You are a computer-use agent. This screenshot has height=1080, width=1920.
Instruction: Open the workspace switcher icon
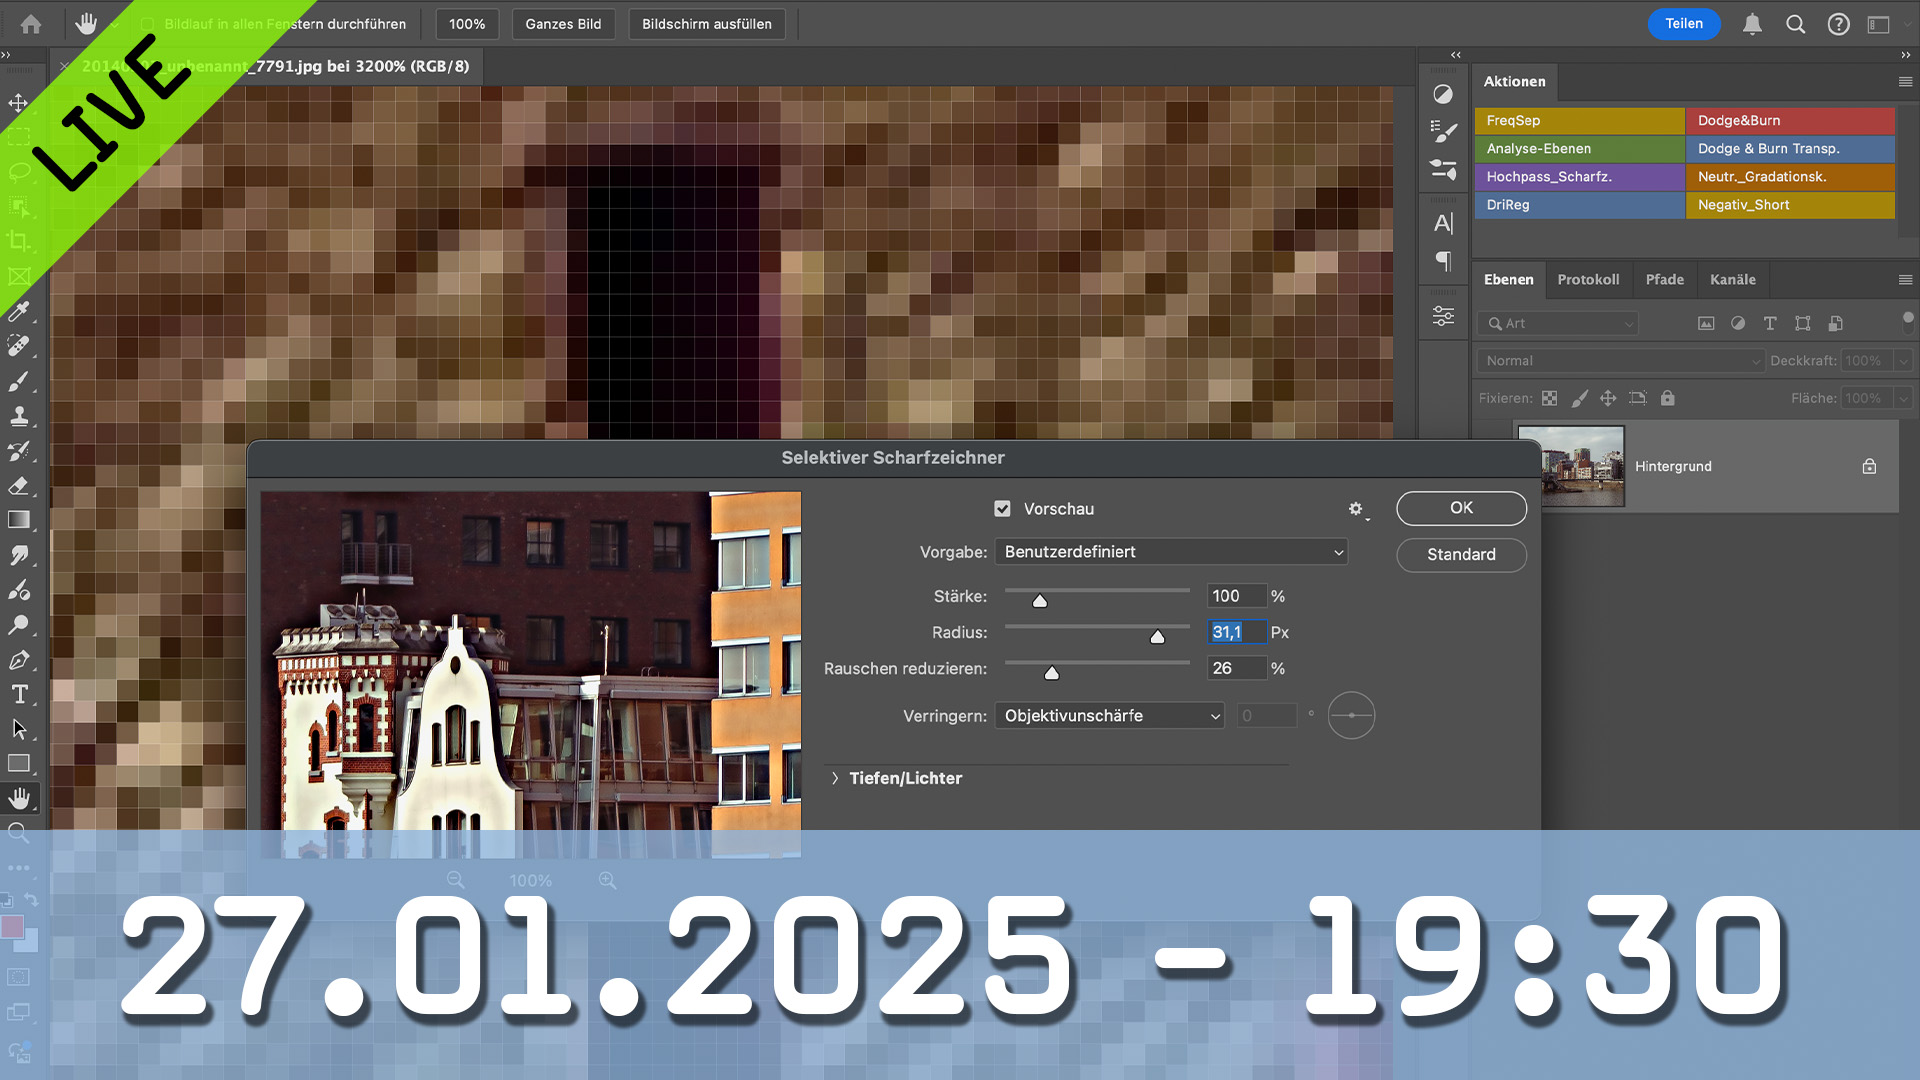point(1879,24)
